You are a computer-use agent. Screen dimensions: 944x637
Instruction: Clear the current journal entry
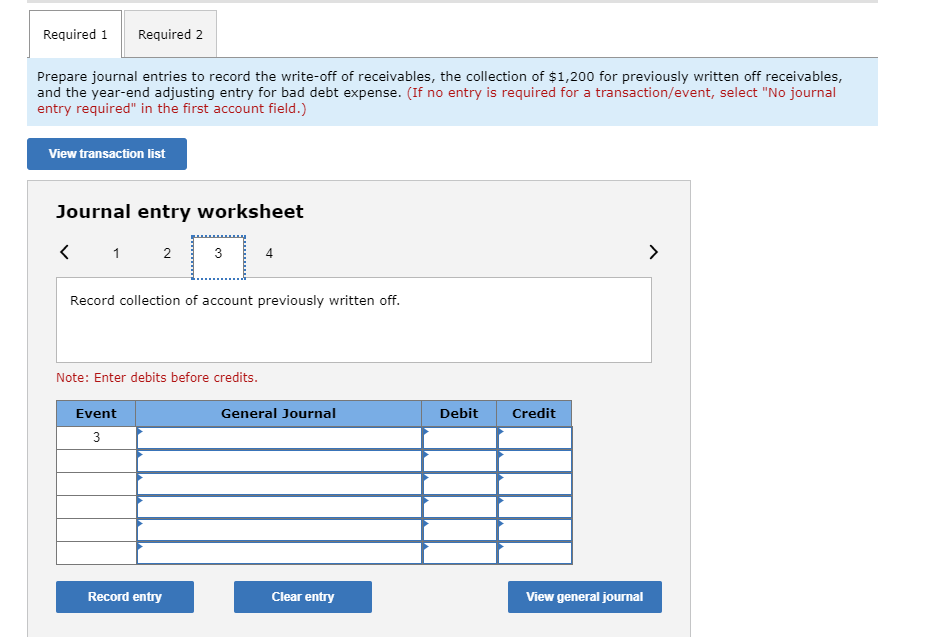pyautogui.click(x=302, y=596)
